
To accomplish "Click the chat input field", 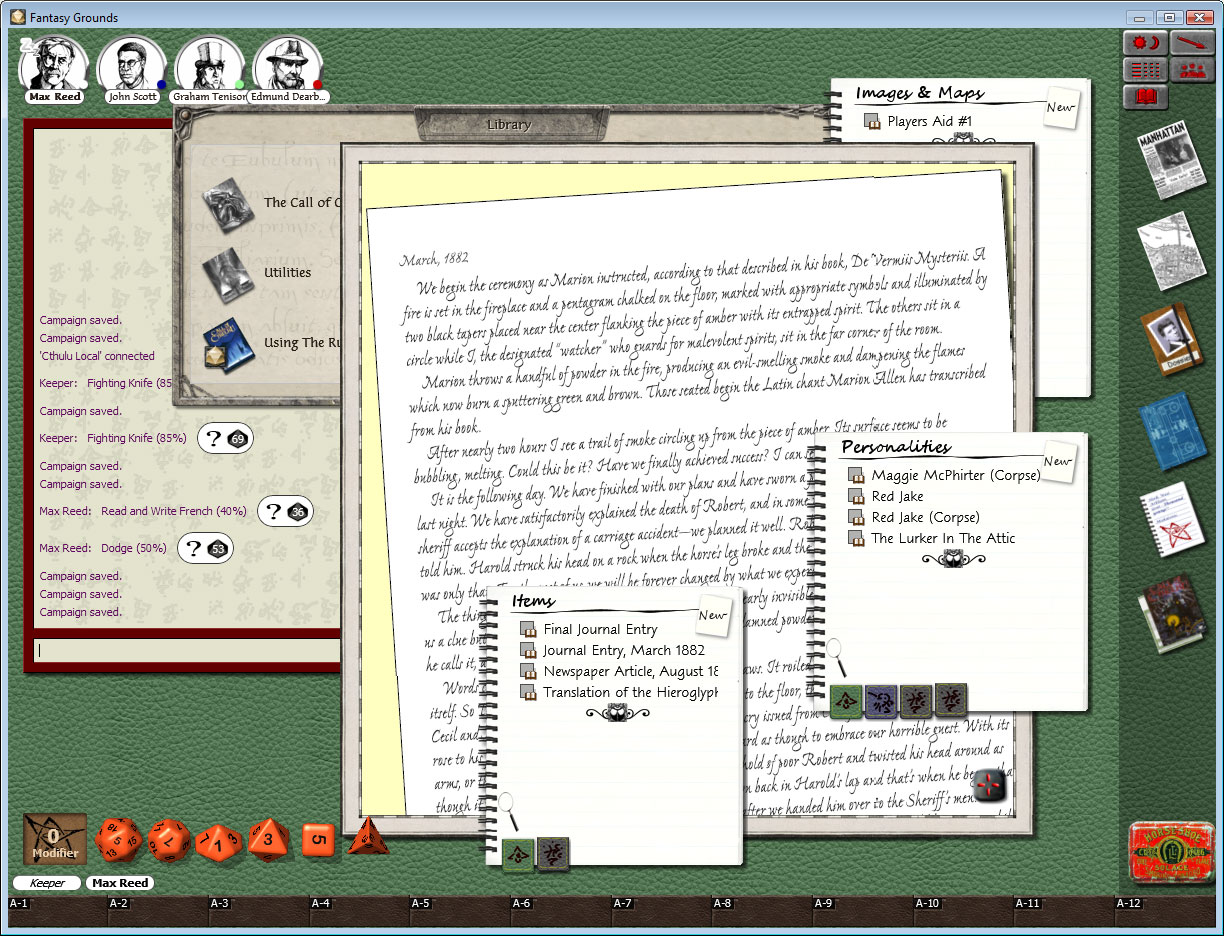I will pos(180,650).
